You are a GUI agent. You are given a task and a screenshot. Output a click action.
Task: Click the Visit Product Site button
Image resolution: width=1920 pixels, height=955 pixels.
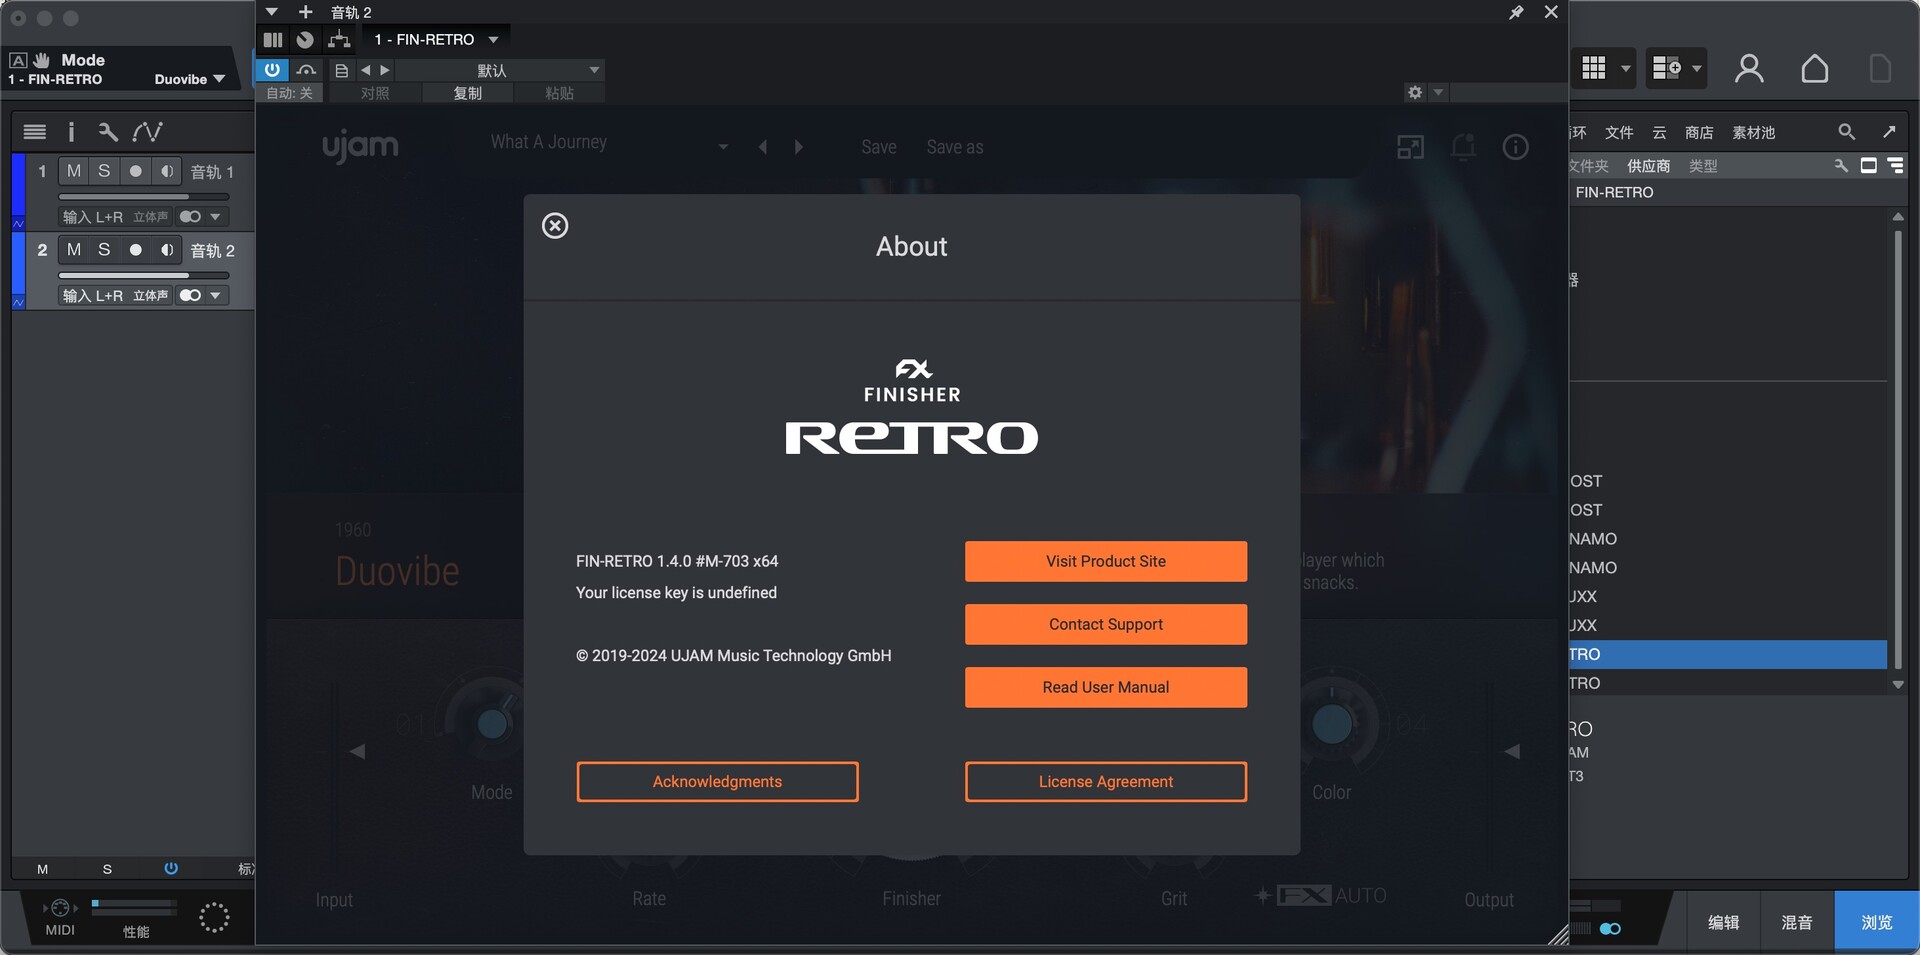[1106, 561]
